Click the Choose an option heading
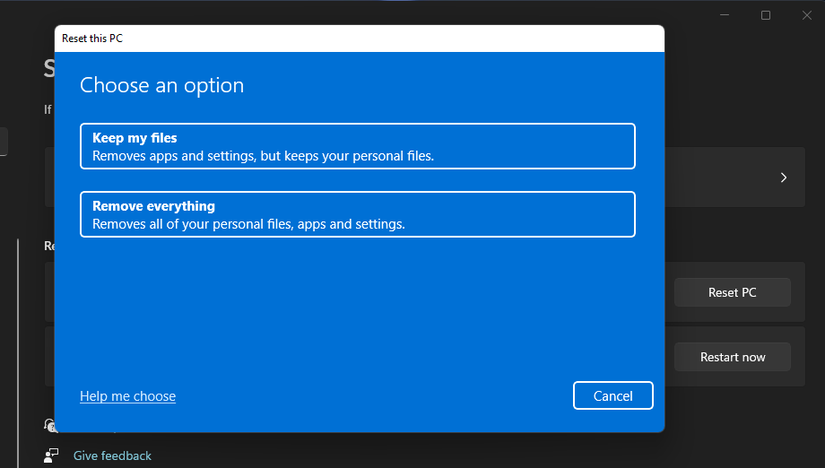The image size is (825, 468). [162, 85]
